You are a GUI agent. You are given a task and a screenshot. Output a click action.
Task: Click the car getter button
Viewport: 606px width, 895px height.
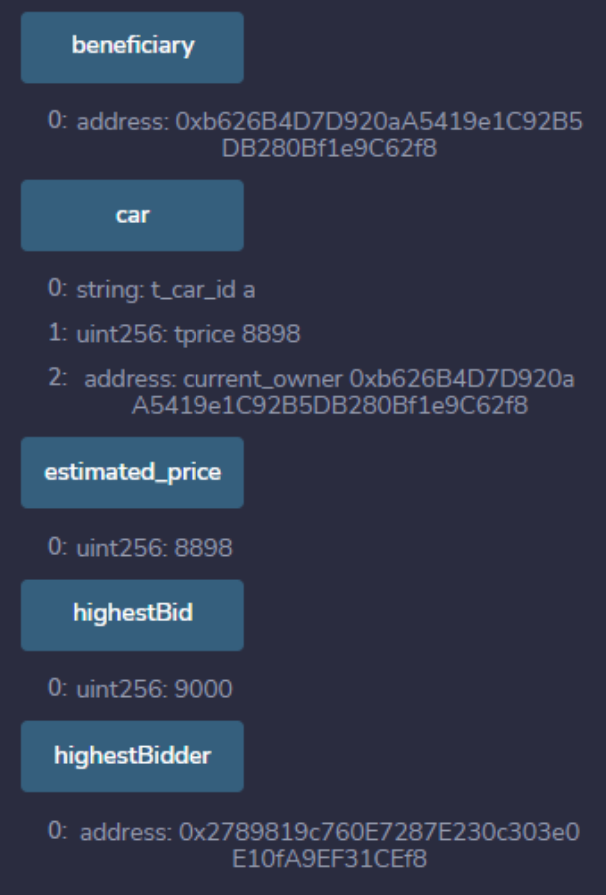tap(132, 216)
